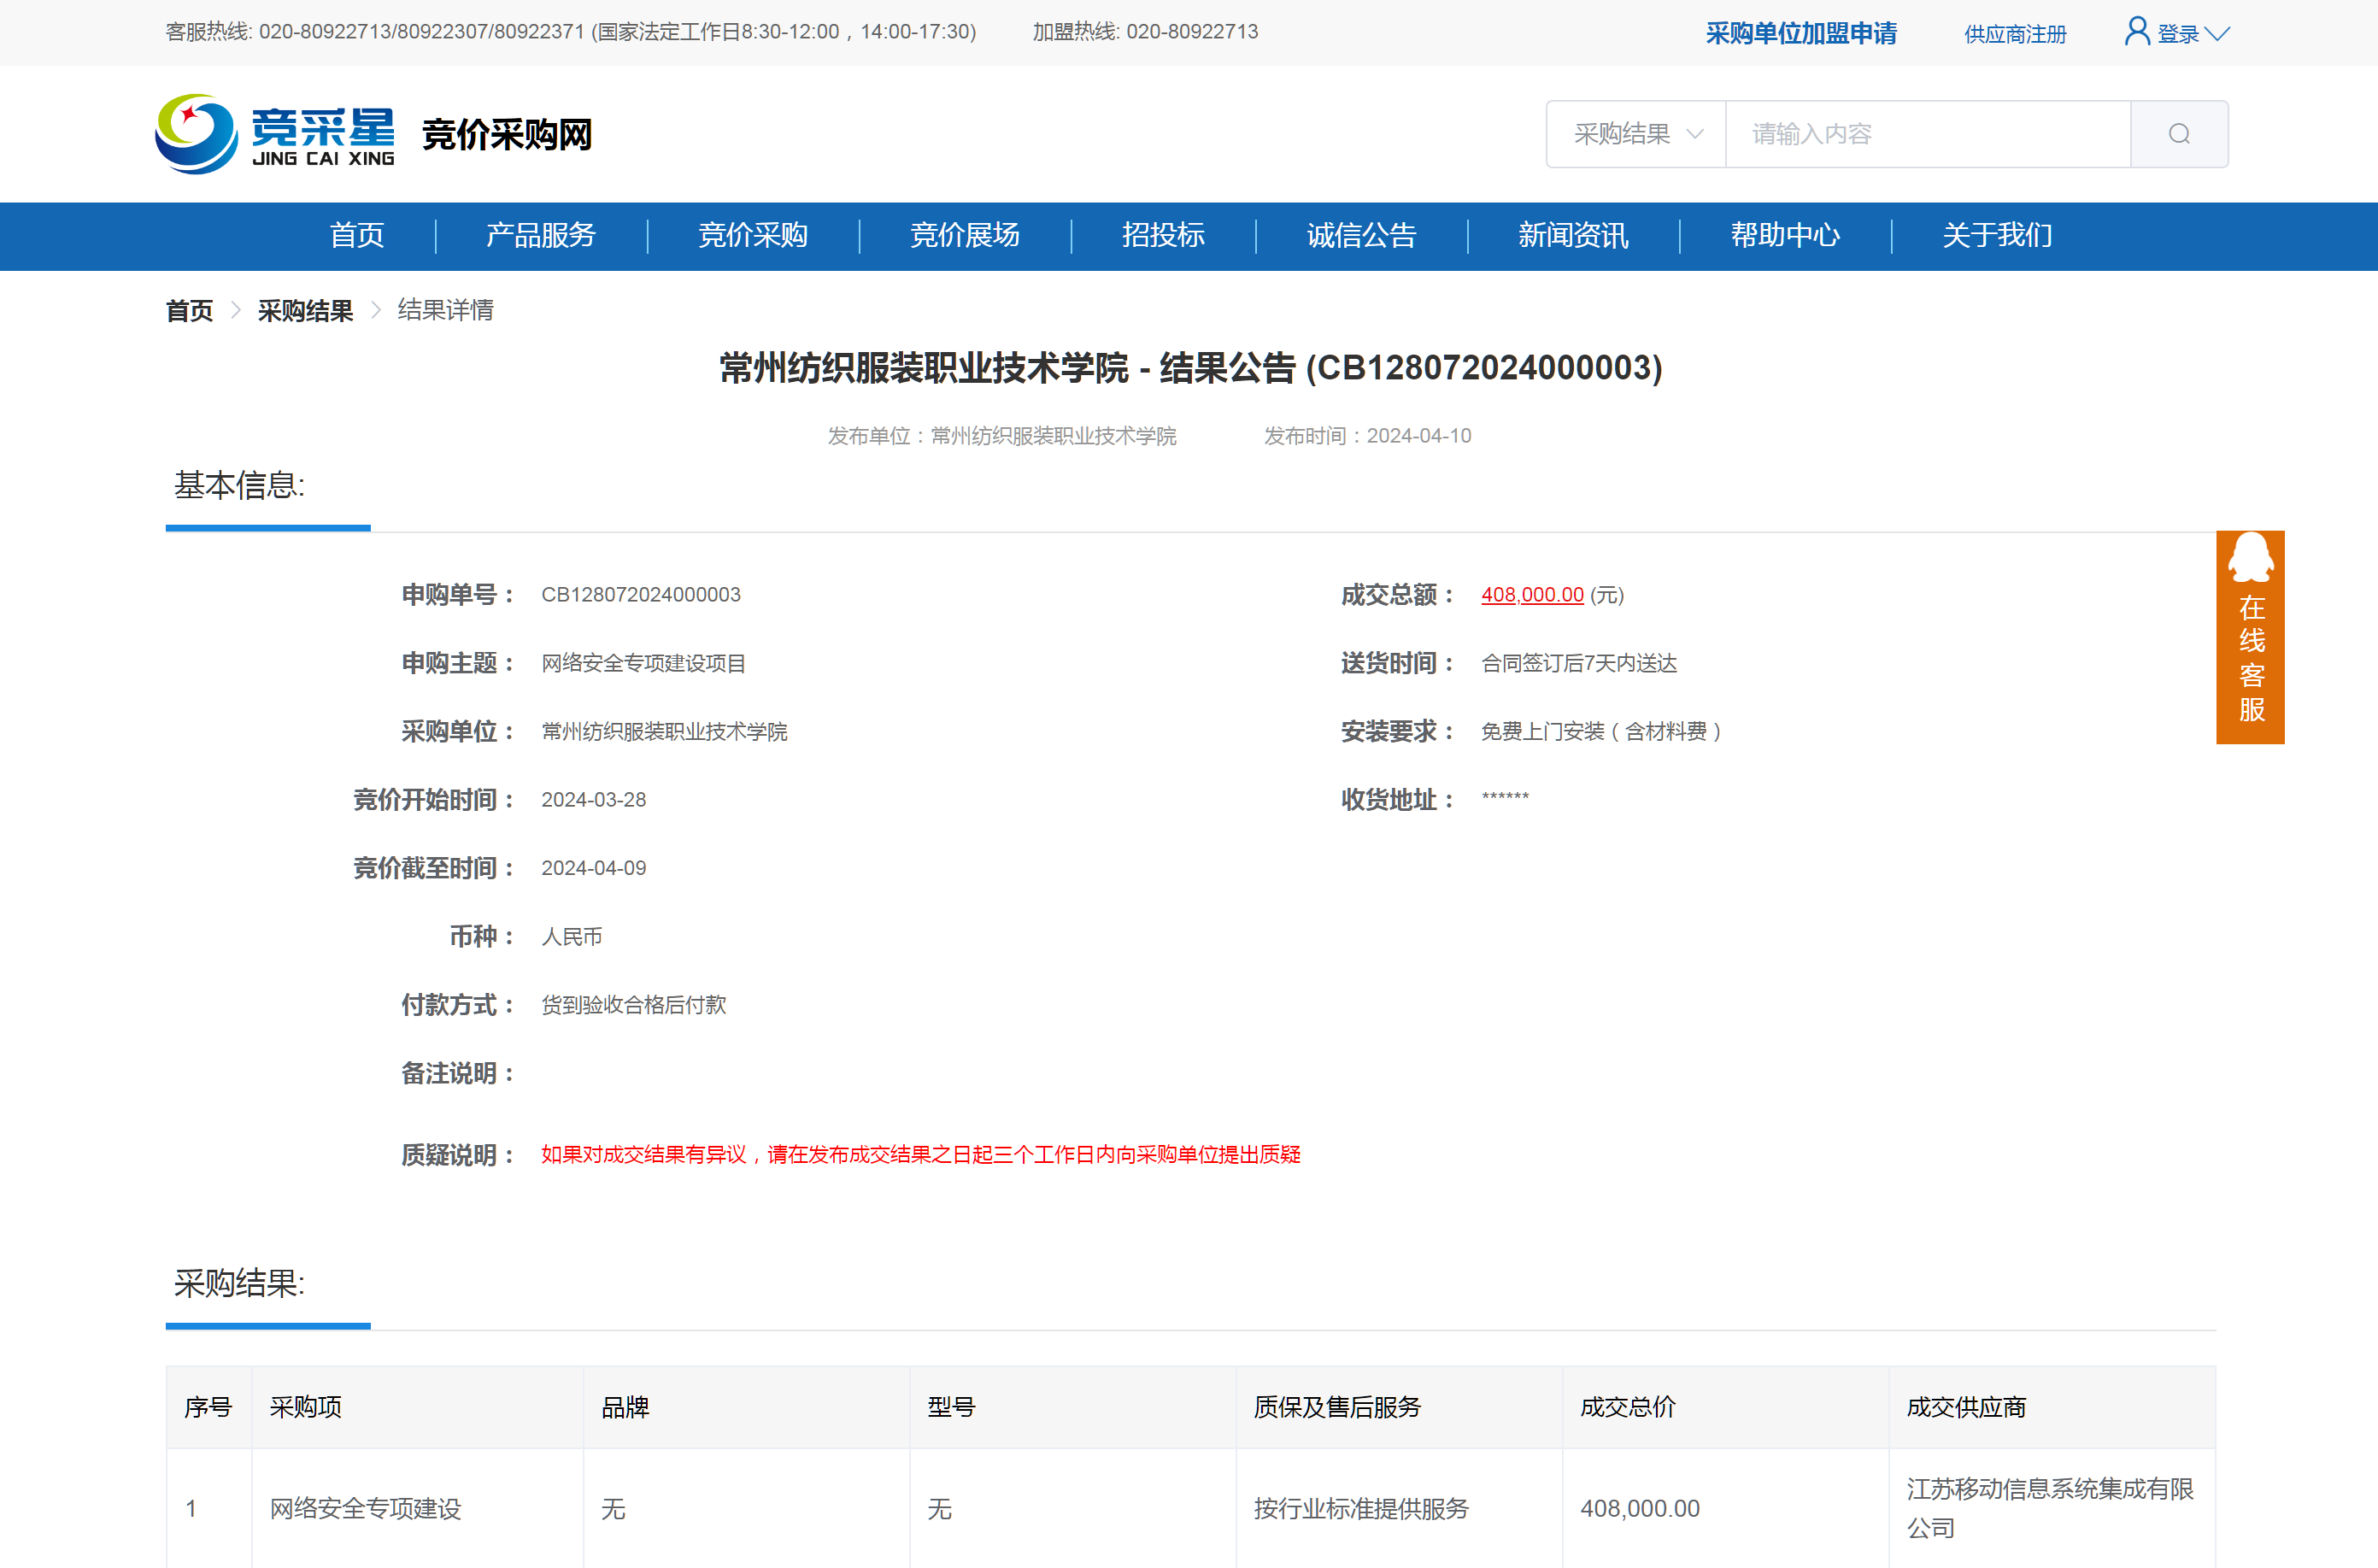2378x1568 pixels.
Task: Open the 产品服务 navigation item
Action: point(541,236)
